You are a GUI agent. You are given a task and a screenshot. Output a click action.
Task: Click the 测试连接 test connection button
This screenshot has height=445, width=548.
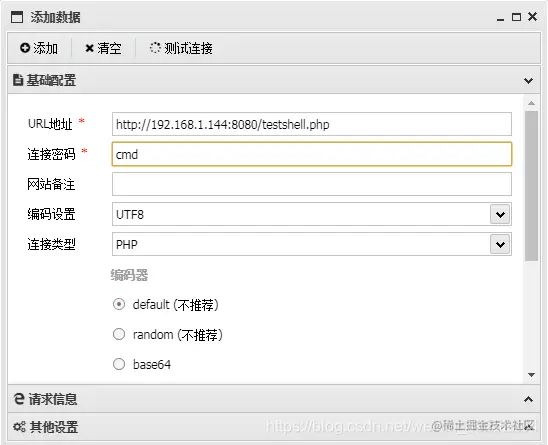181,48
